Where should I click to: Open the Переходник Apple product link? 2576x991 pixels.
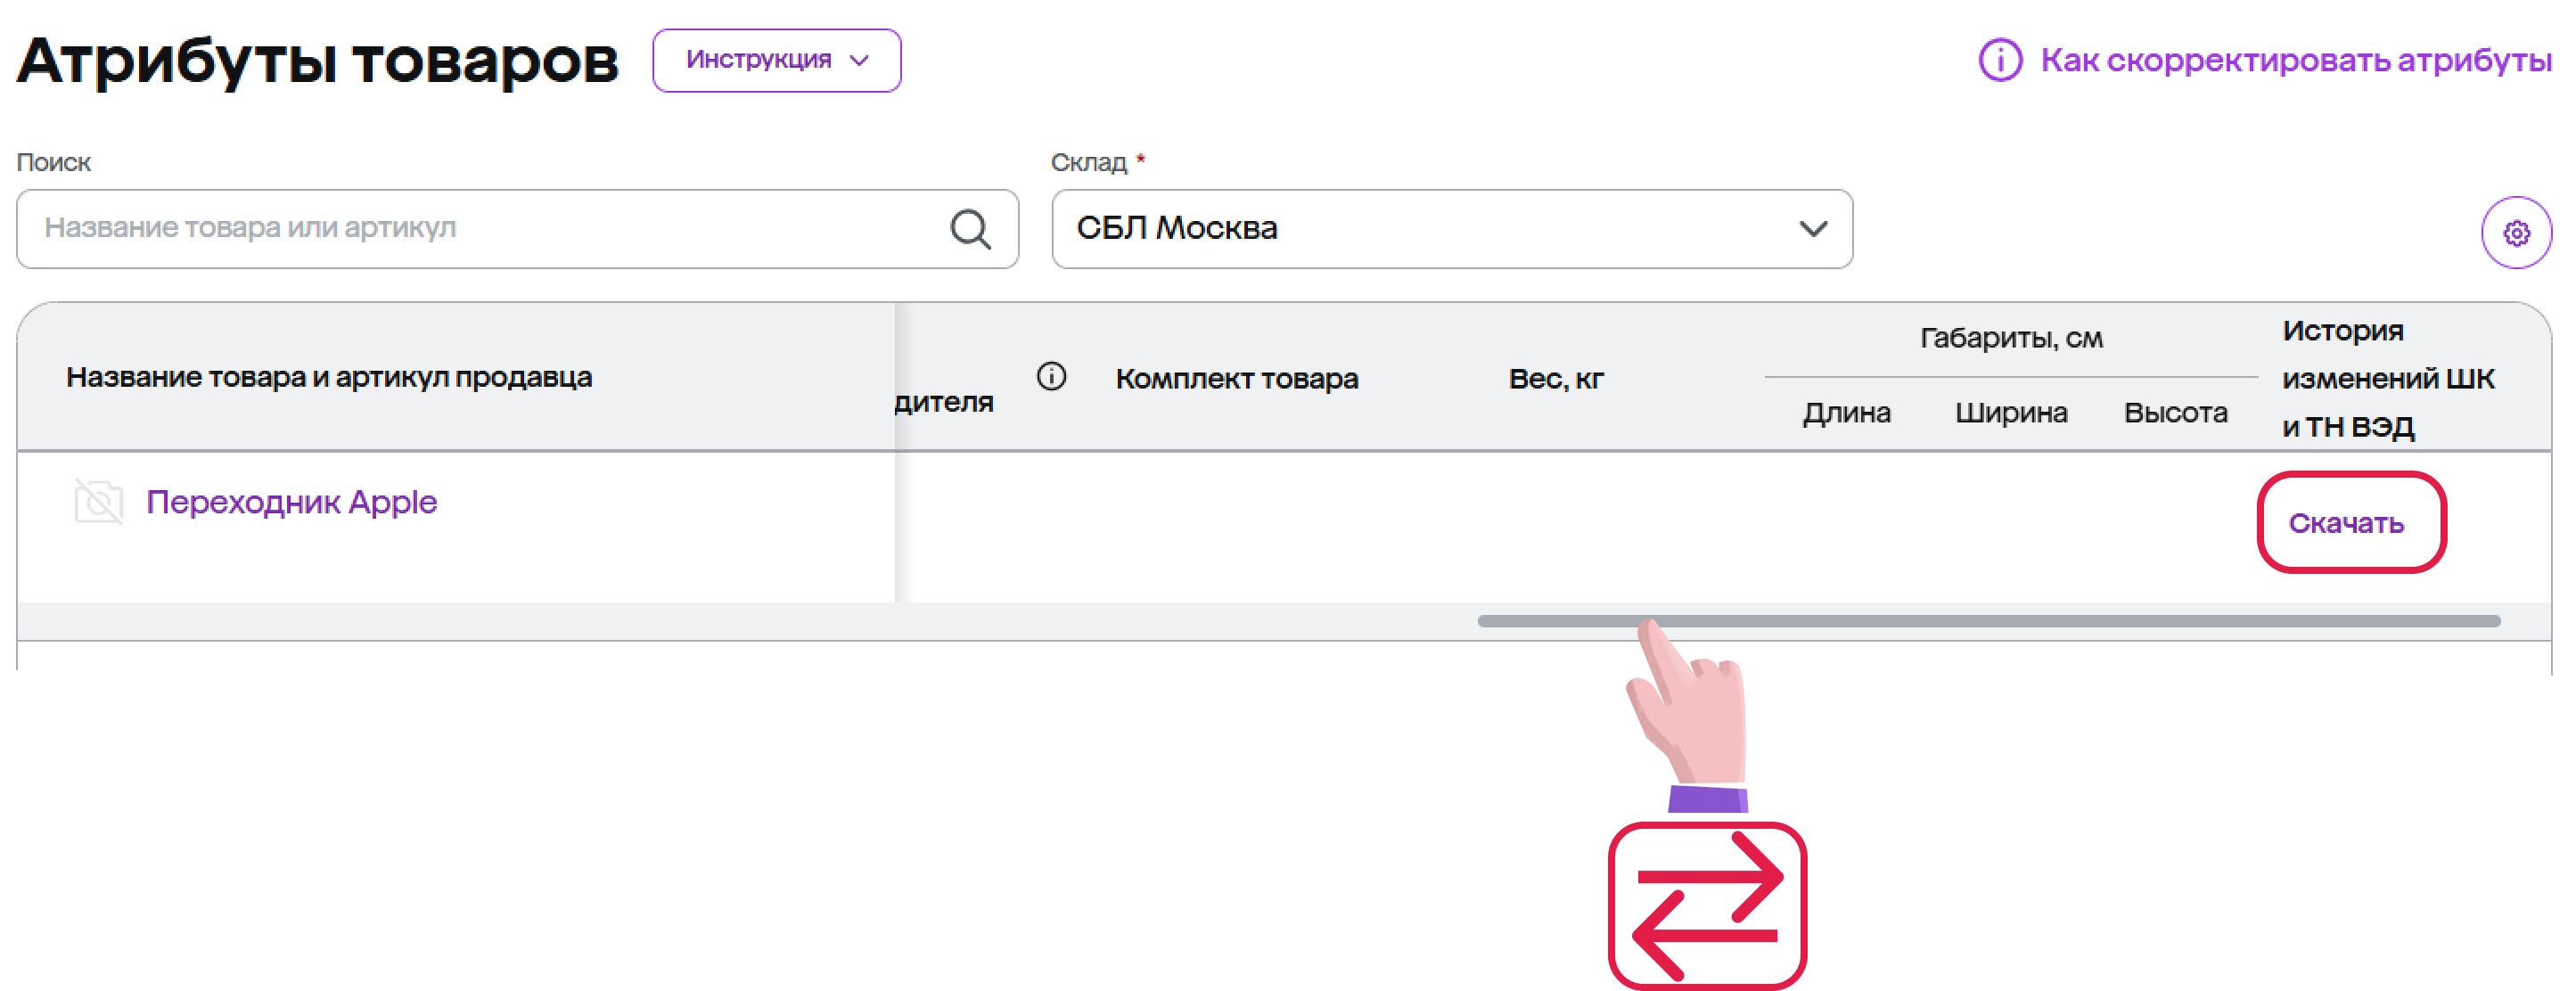click(x=291, y=501)
